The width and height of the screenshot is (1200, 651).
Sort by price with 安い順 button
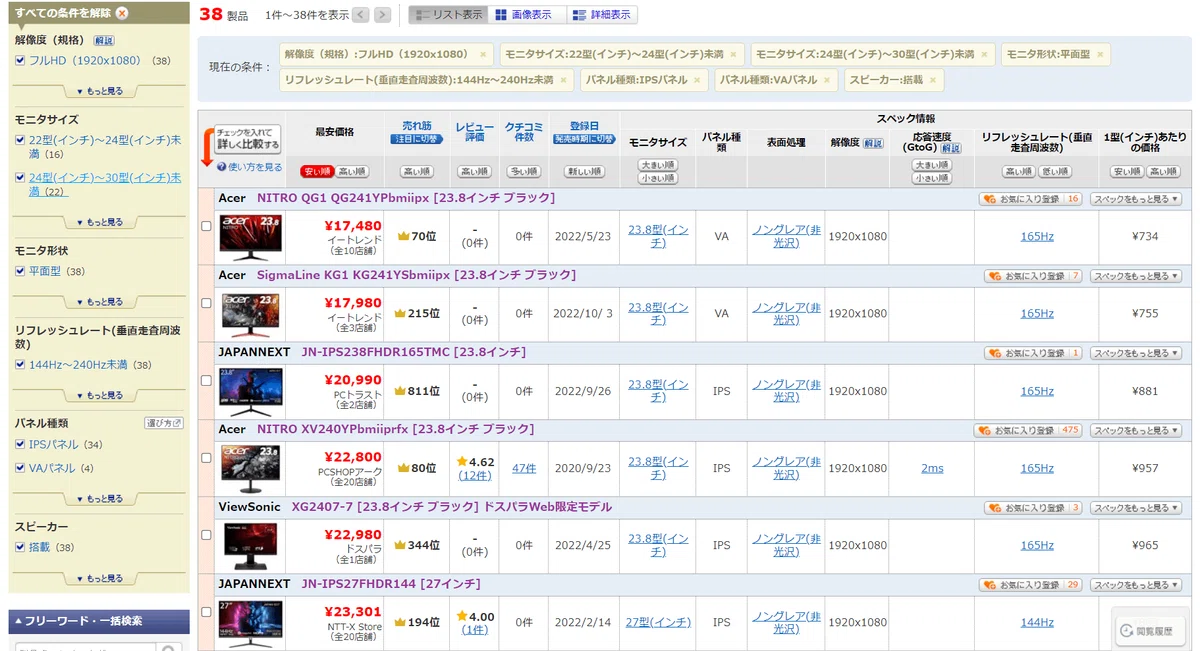318,171
